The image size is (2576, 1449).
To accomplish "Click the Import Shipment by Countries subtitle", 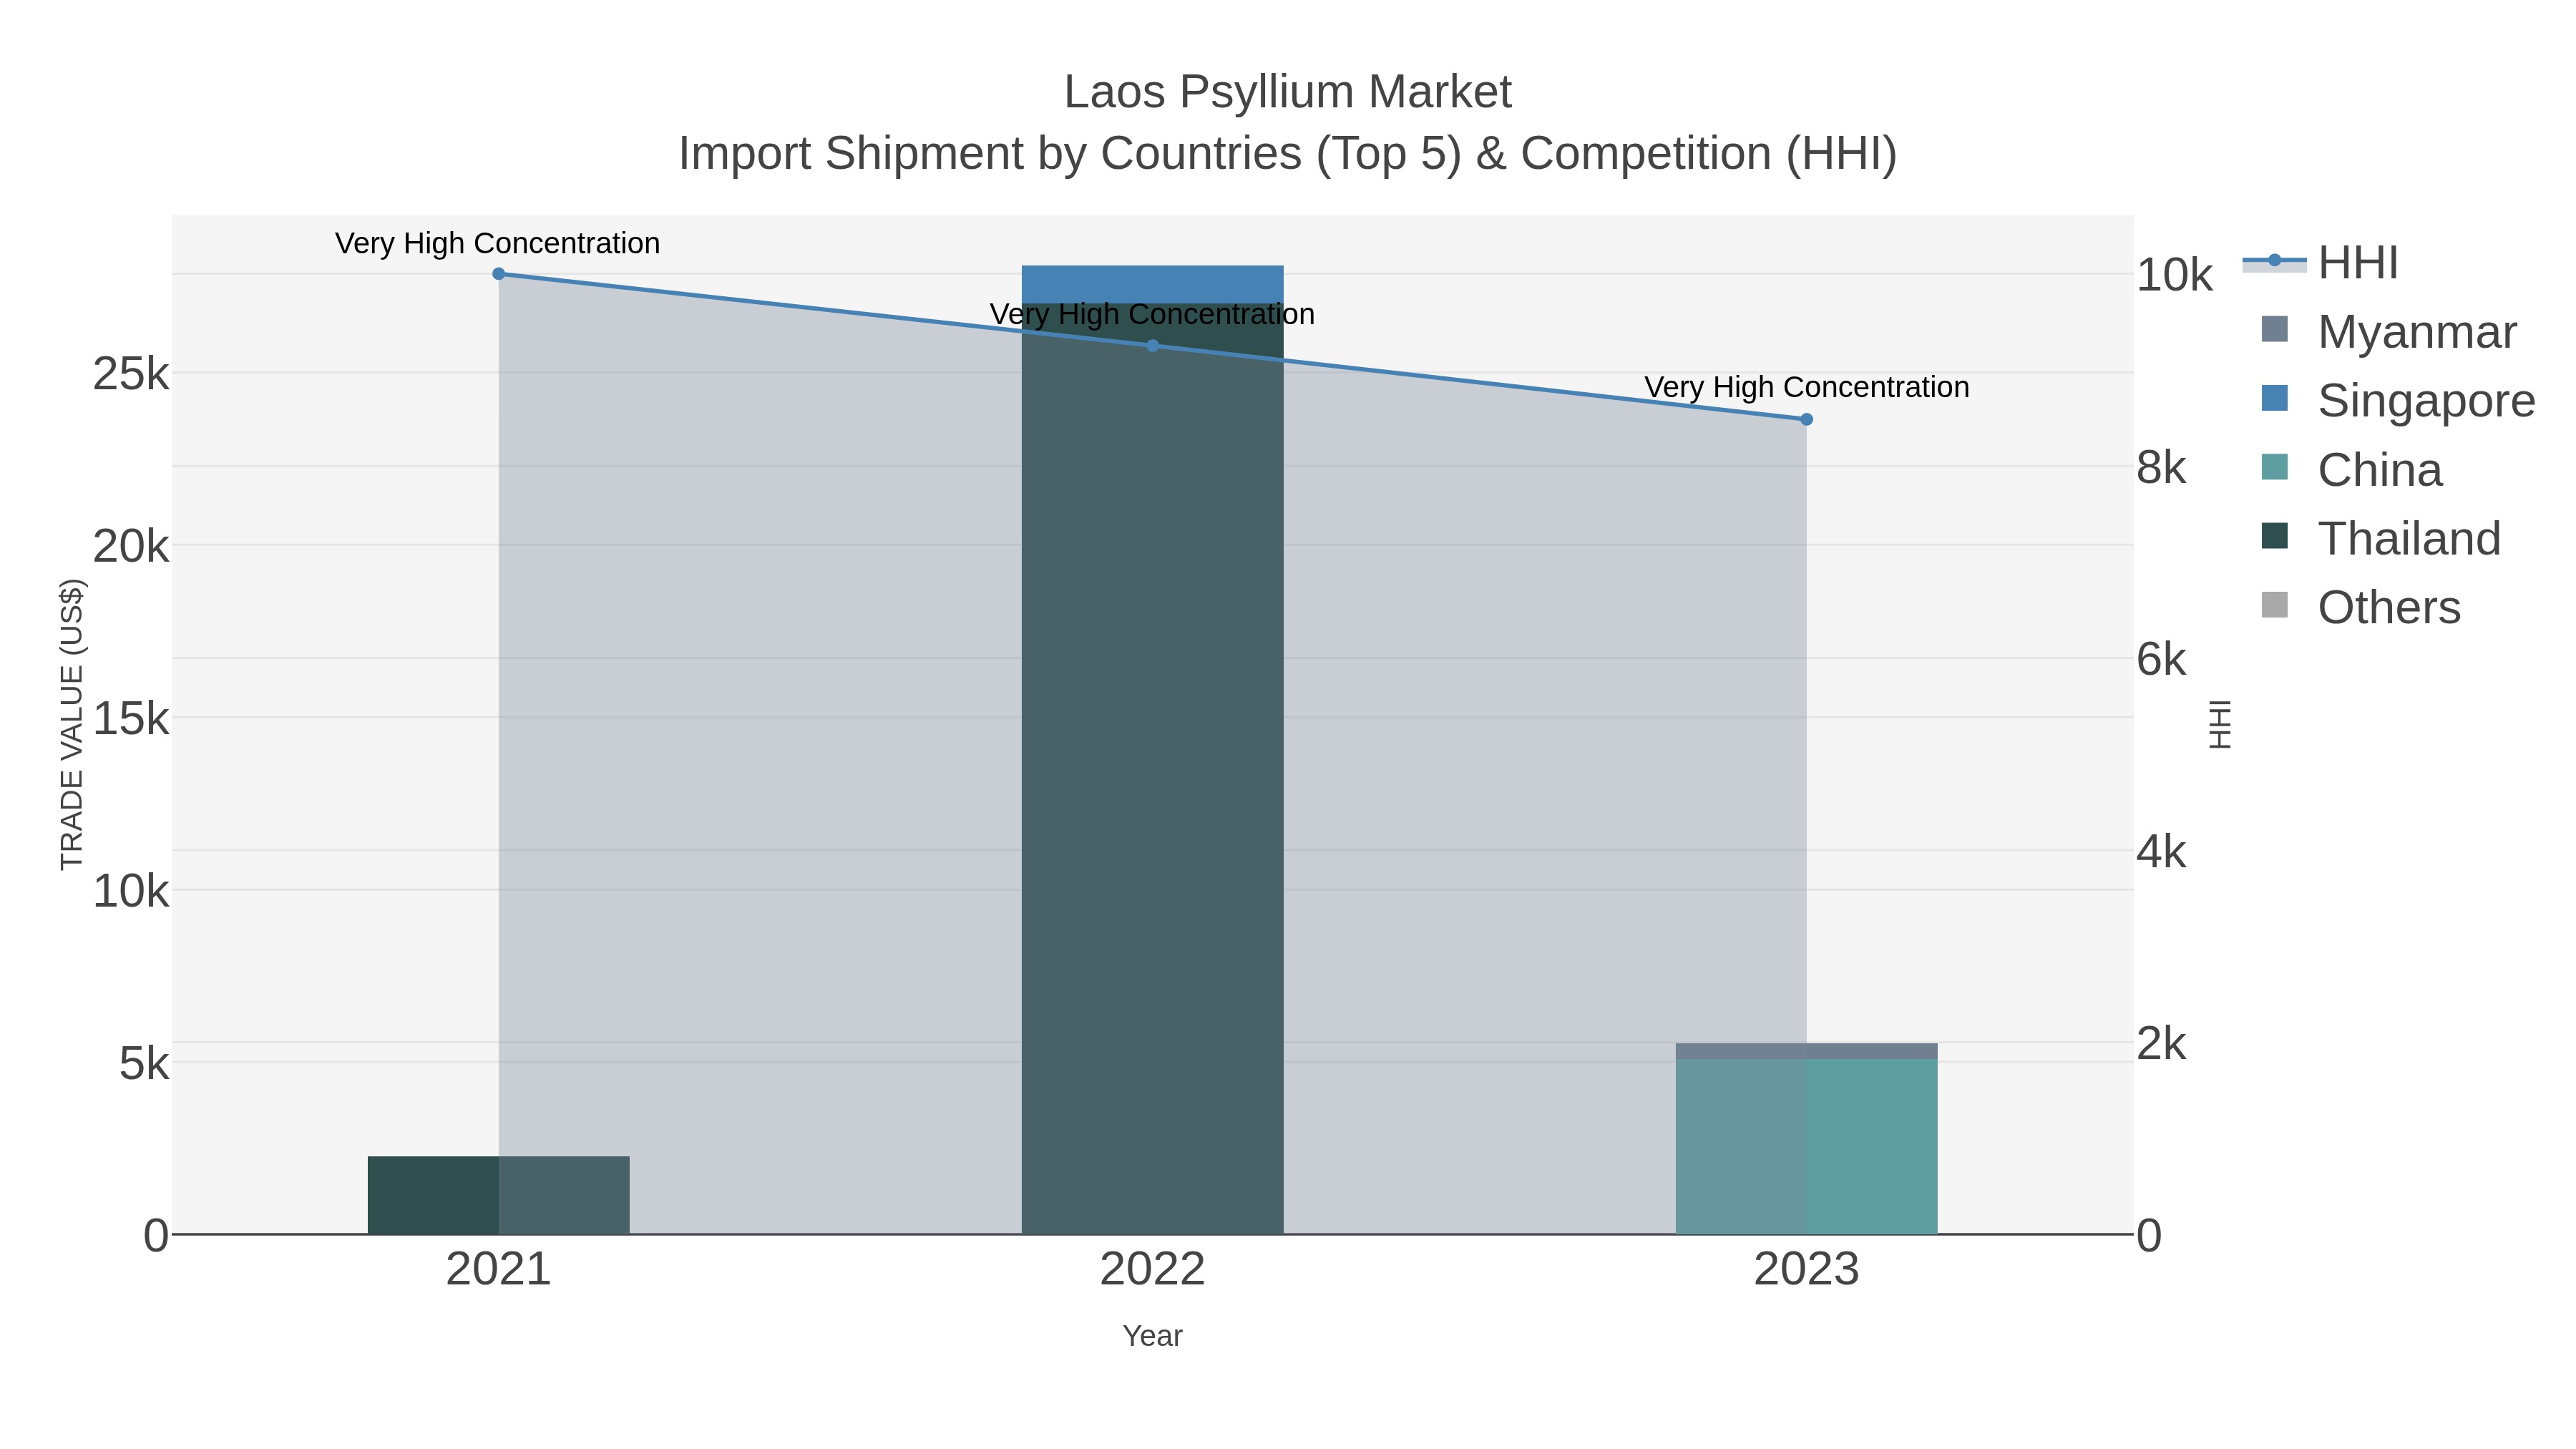I will point(1287,154).
